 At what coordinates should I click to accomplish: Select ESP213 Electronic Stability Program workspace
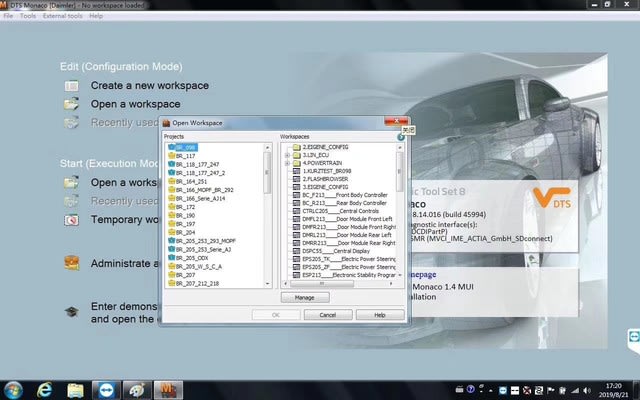pos(344,275)
